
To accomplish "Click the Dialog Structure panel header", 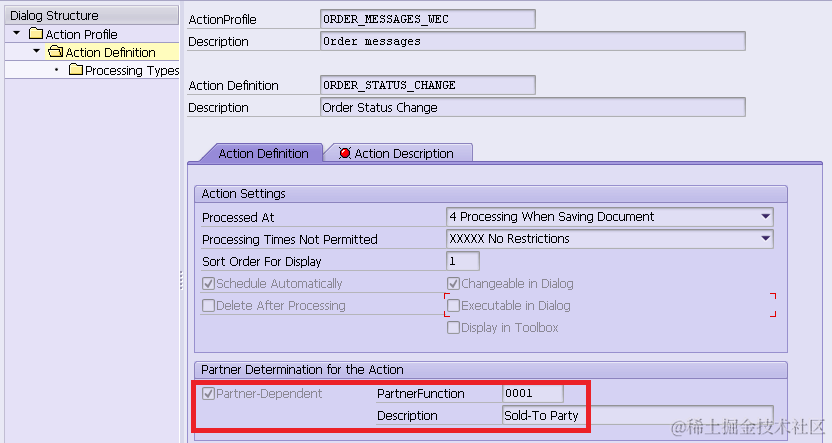I will [91, 15].
